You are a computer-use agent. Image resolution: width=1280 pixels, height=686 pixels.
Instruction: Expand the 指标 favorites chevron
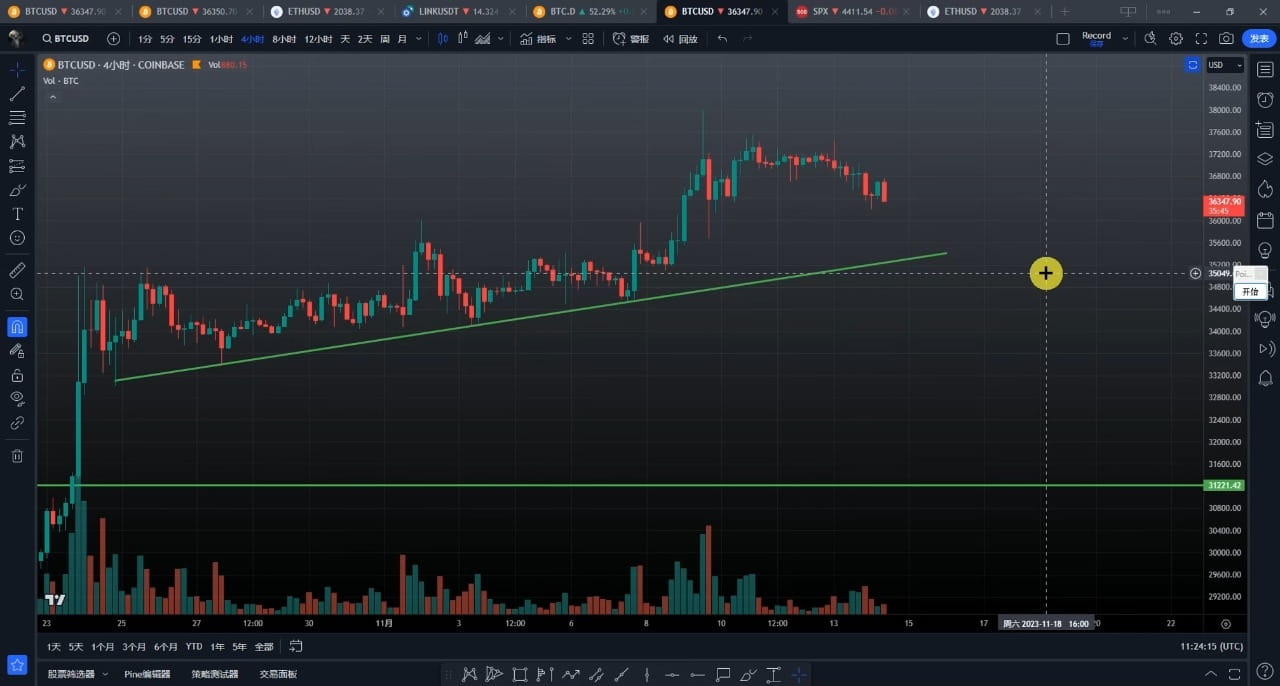pos(568,38)
